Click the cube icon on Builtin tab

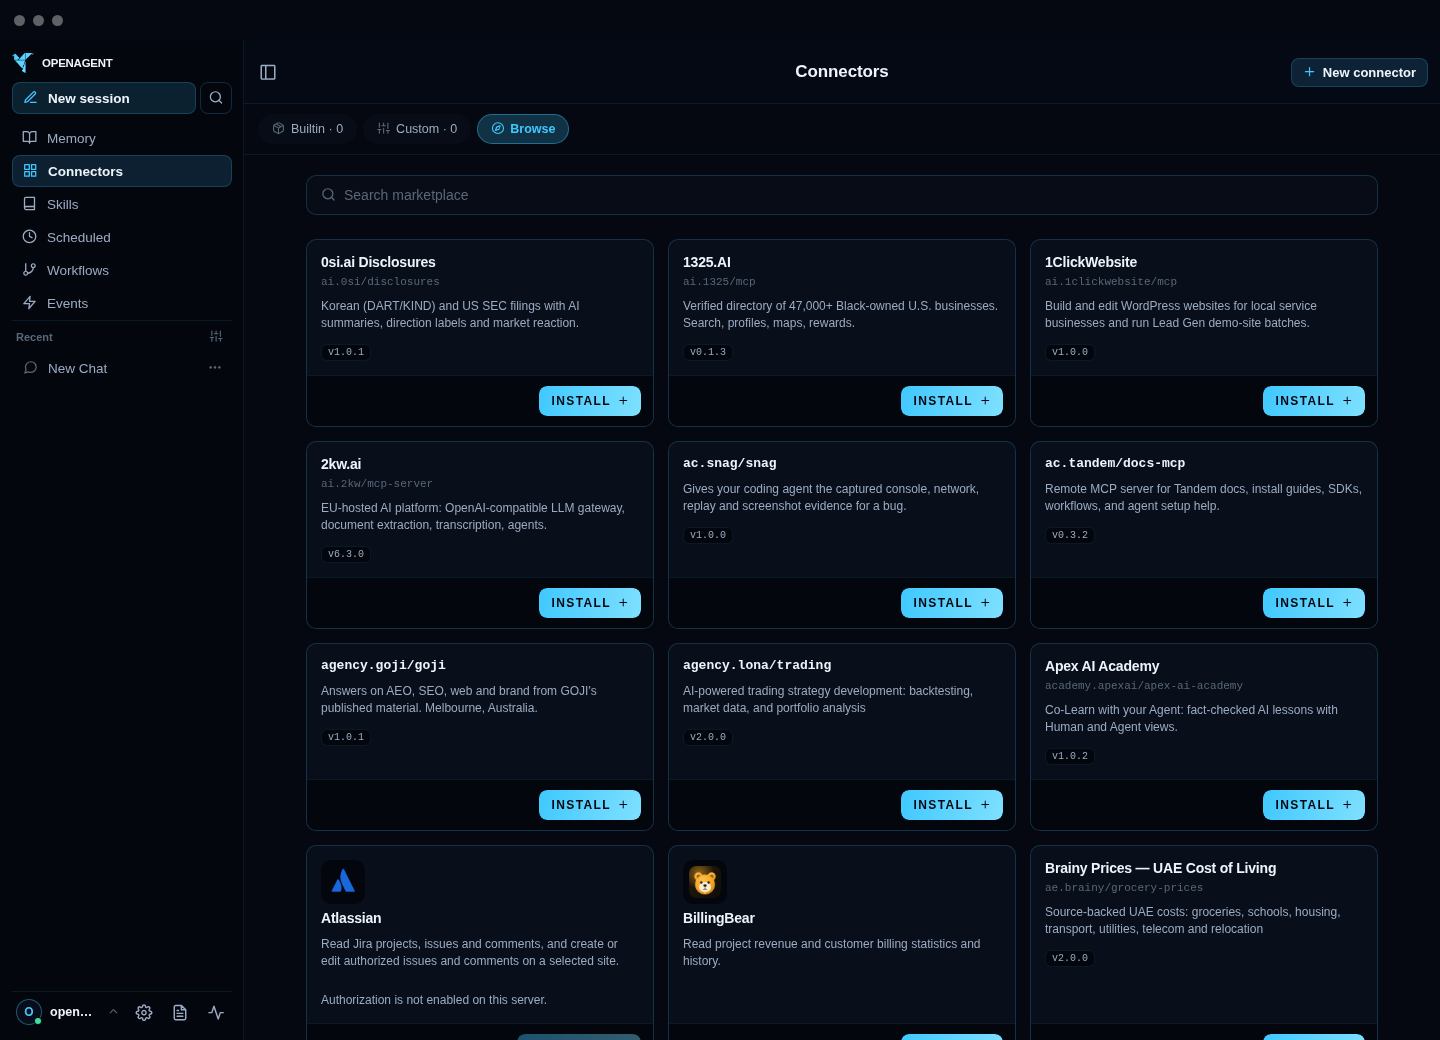(279, 128)
